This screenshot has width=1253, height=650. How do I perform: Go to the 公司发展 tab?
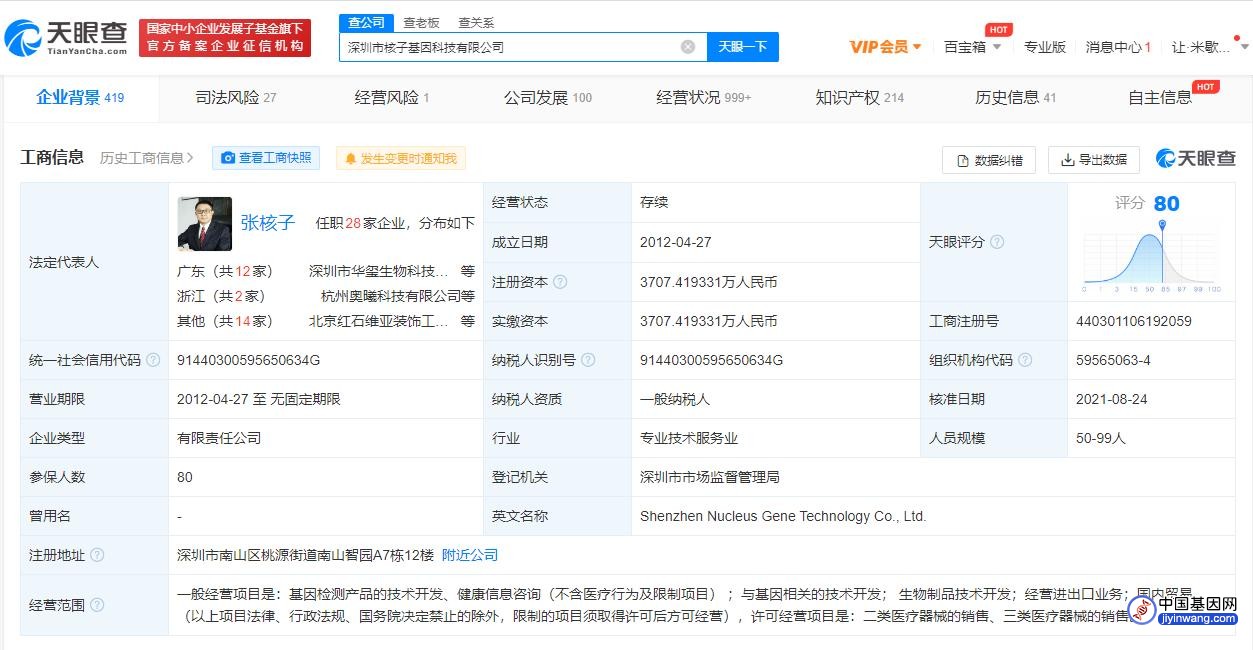pyautogui.click(x=548, y=97)
